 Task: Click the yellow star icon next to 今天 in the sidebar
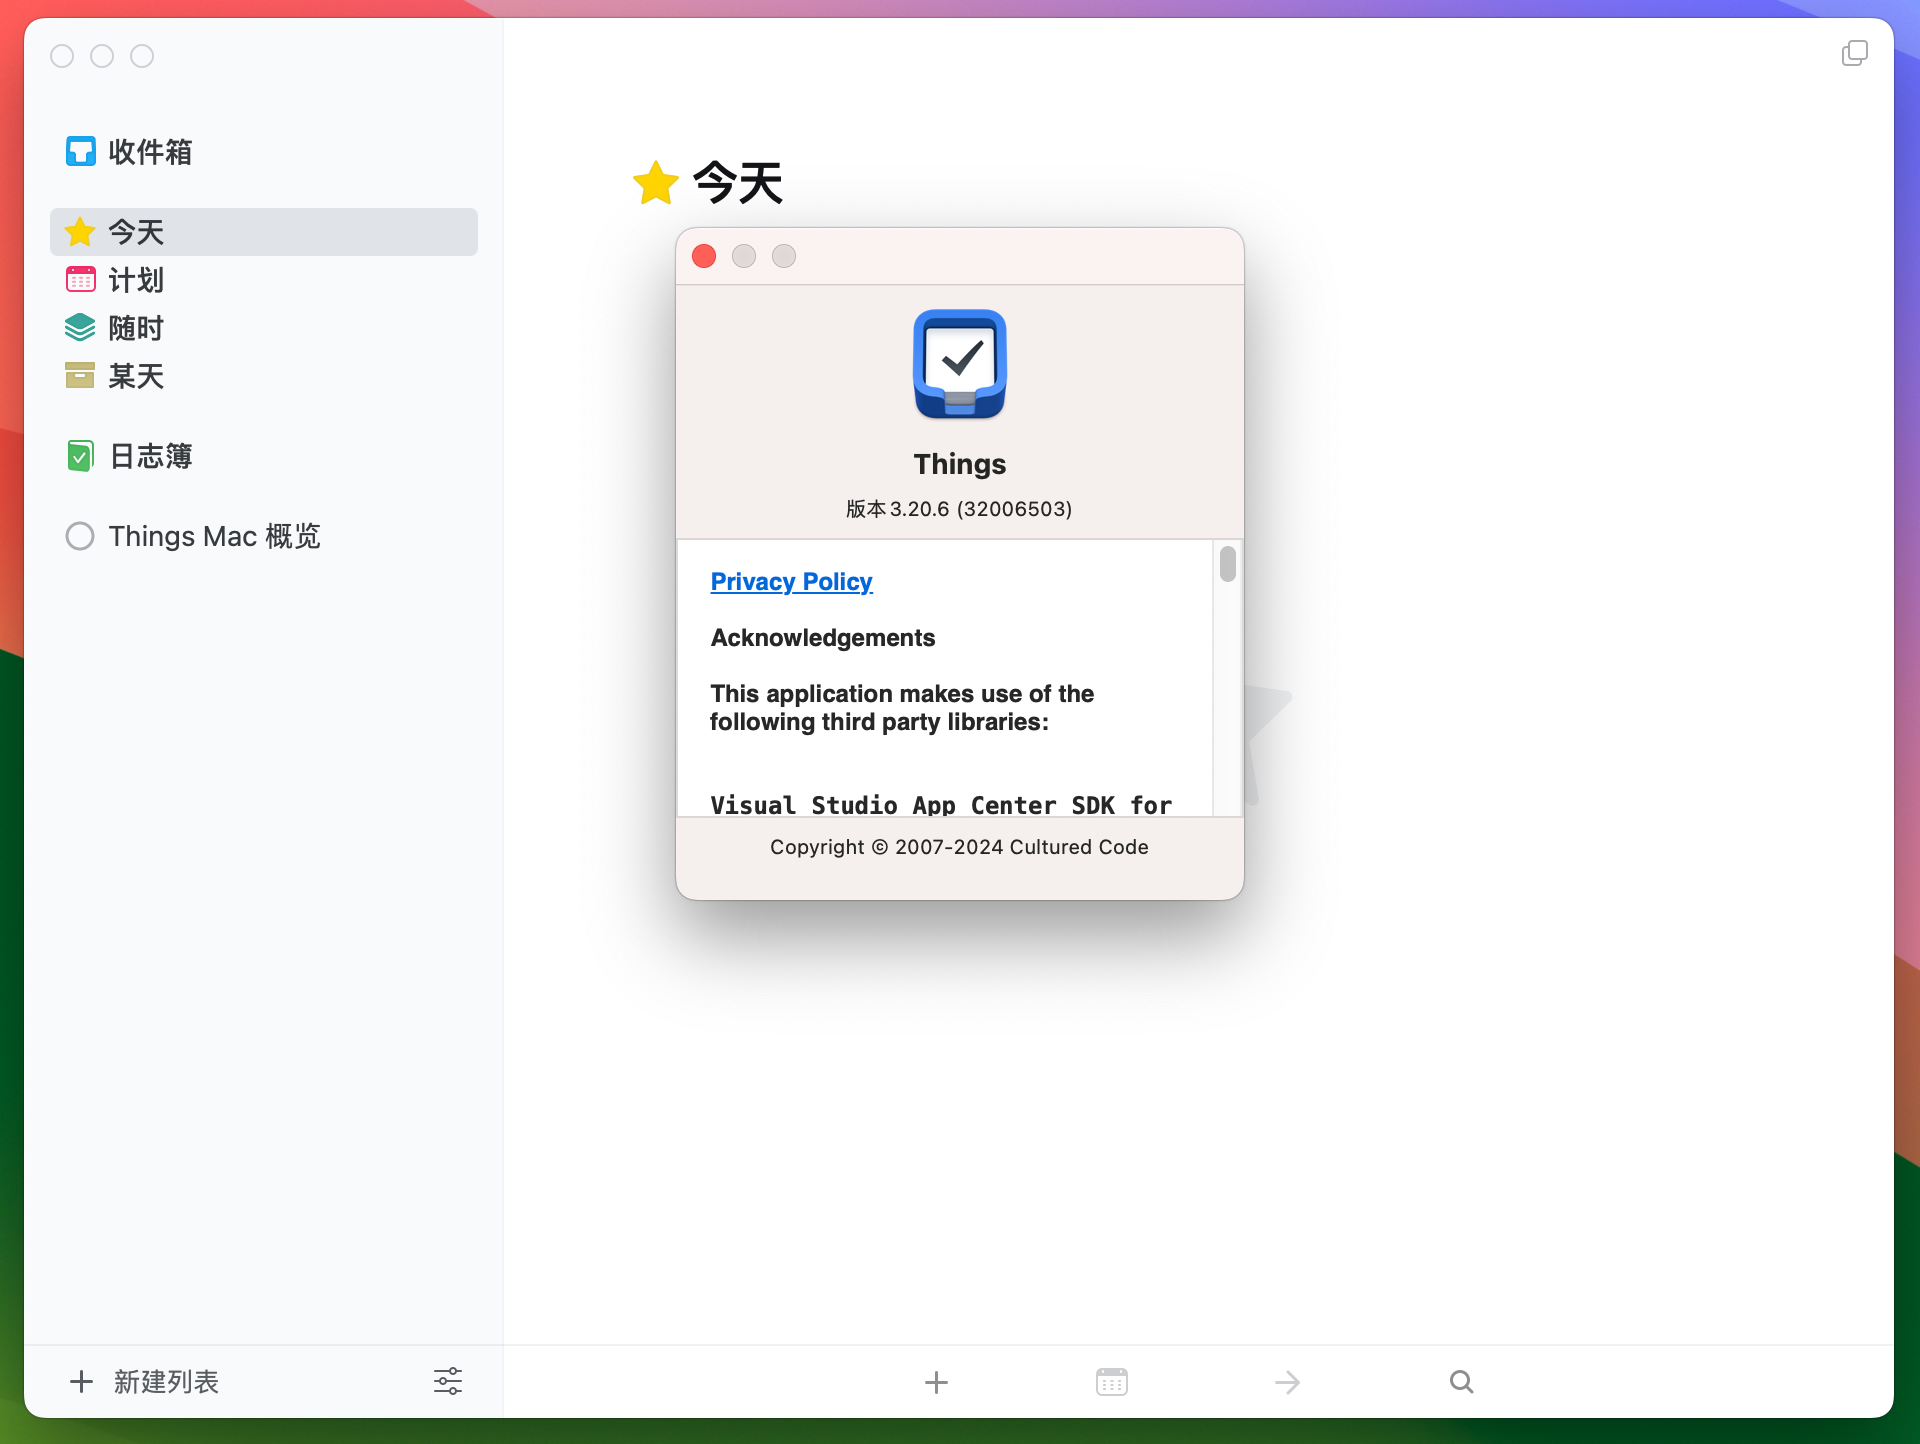80,232
